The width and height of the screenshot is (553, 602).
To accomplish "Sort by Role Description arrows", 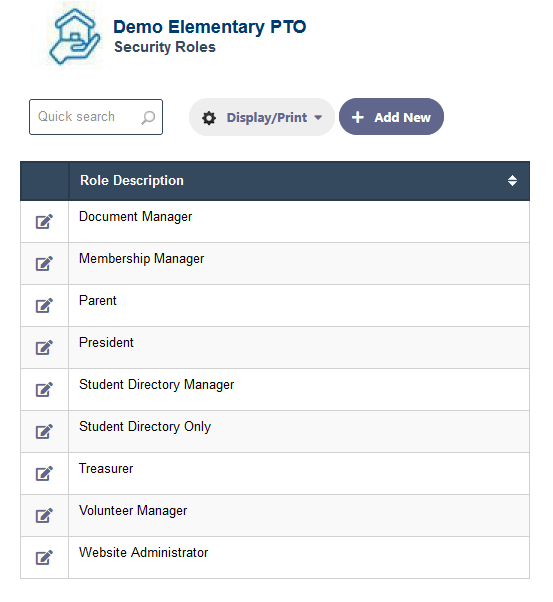I will pyautogui.click(x=512, y=180).
